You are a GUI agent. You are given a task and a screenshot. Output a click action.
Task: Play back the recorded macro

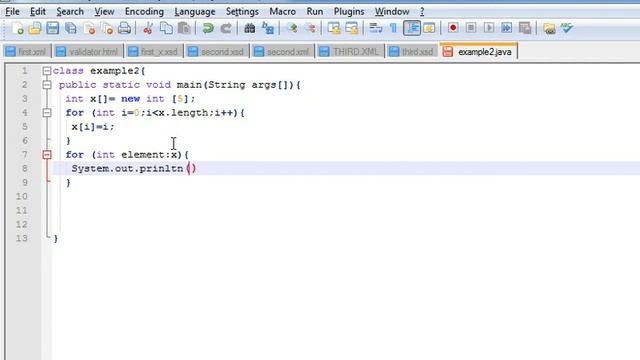pos(489,28)
